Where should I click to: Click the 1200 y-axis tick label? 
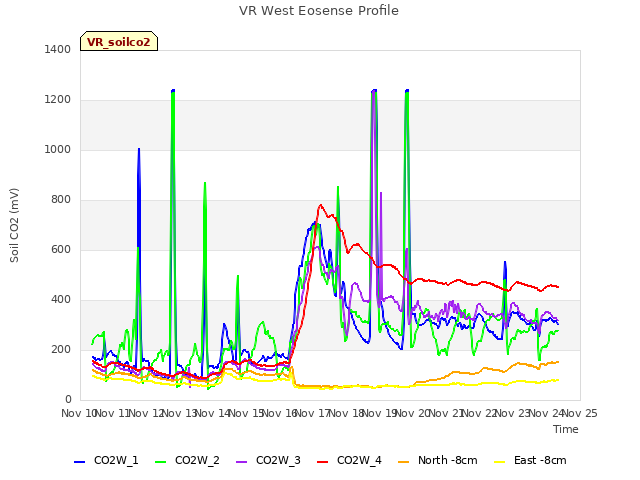coord(58,99)
